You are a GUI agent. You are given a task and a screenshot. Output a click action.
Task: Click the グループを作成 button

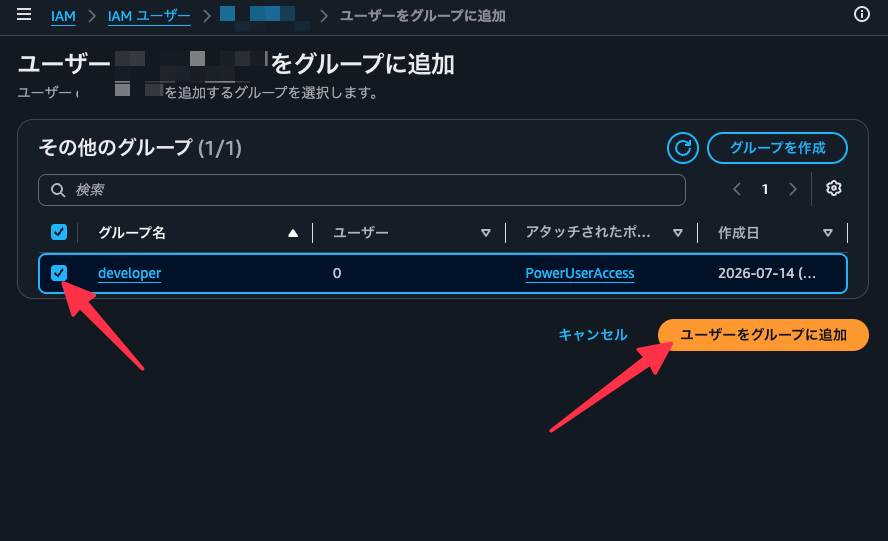pyautogui.click(x=777, y=148)
